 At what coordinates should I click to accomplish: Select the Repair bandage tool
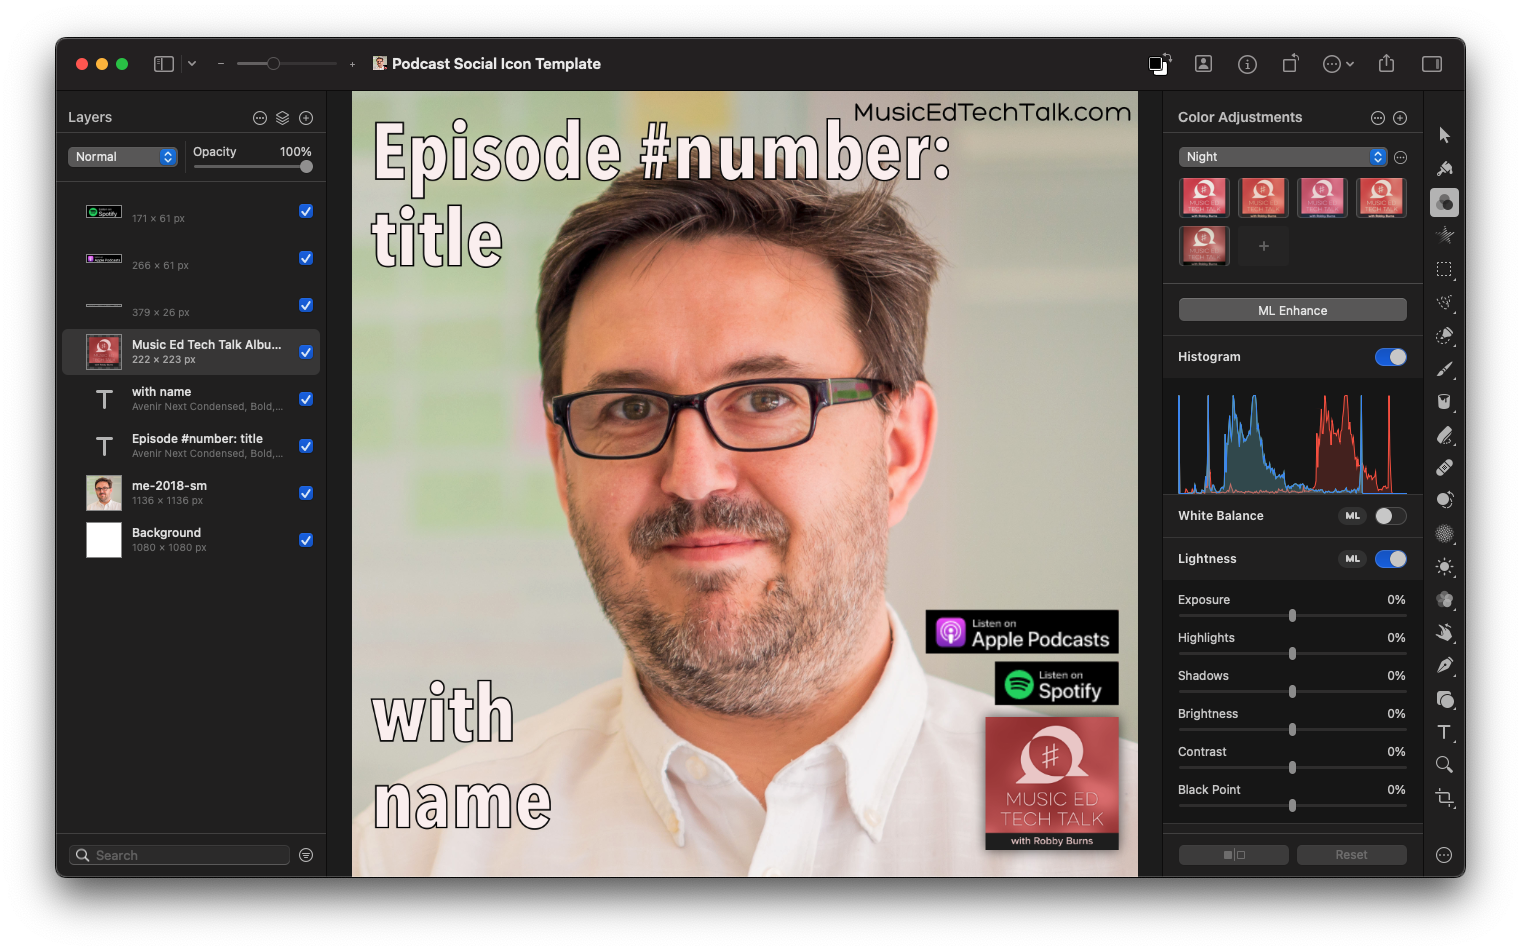pyautogui.click(x=1444, y=467)
